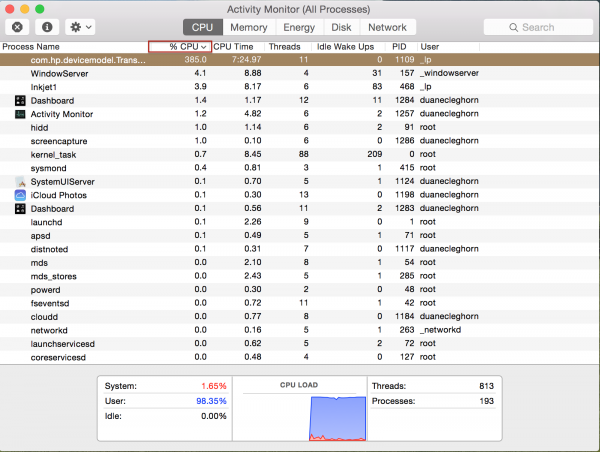Click the Activity Monitor process icon

[20, 114]
